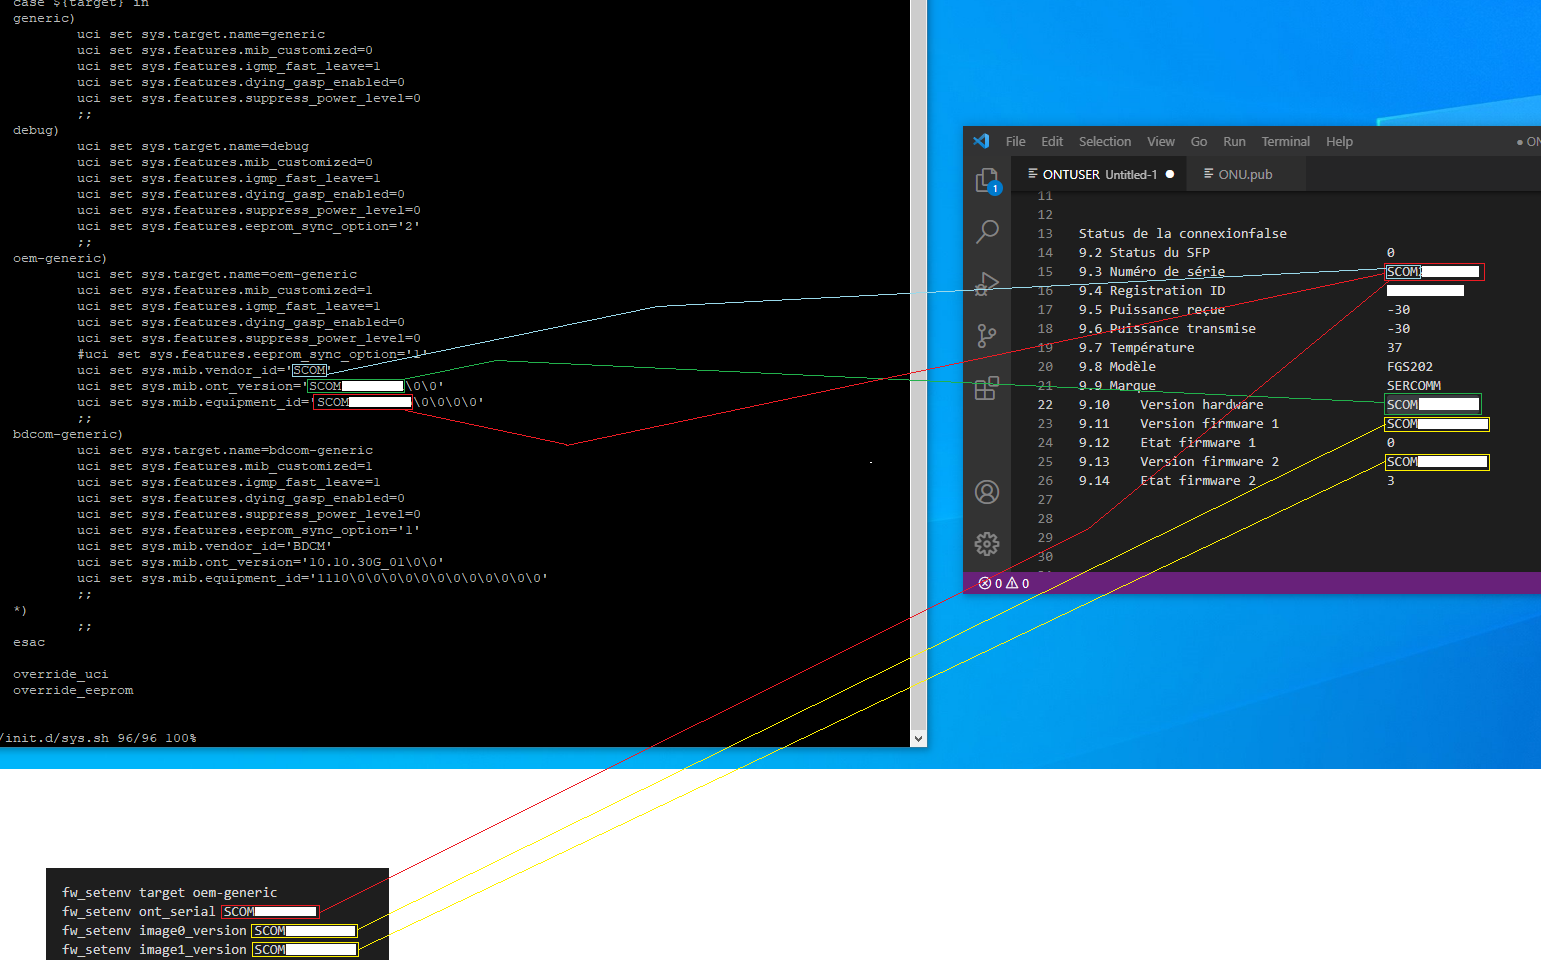This screenshot has height=978, width=1541.
Task: Click terminal scrollbar down arrow
Action: point(918,739)
